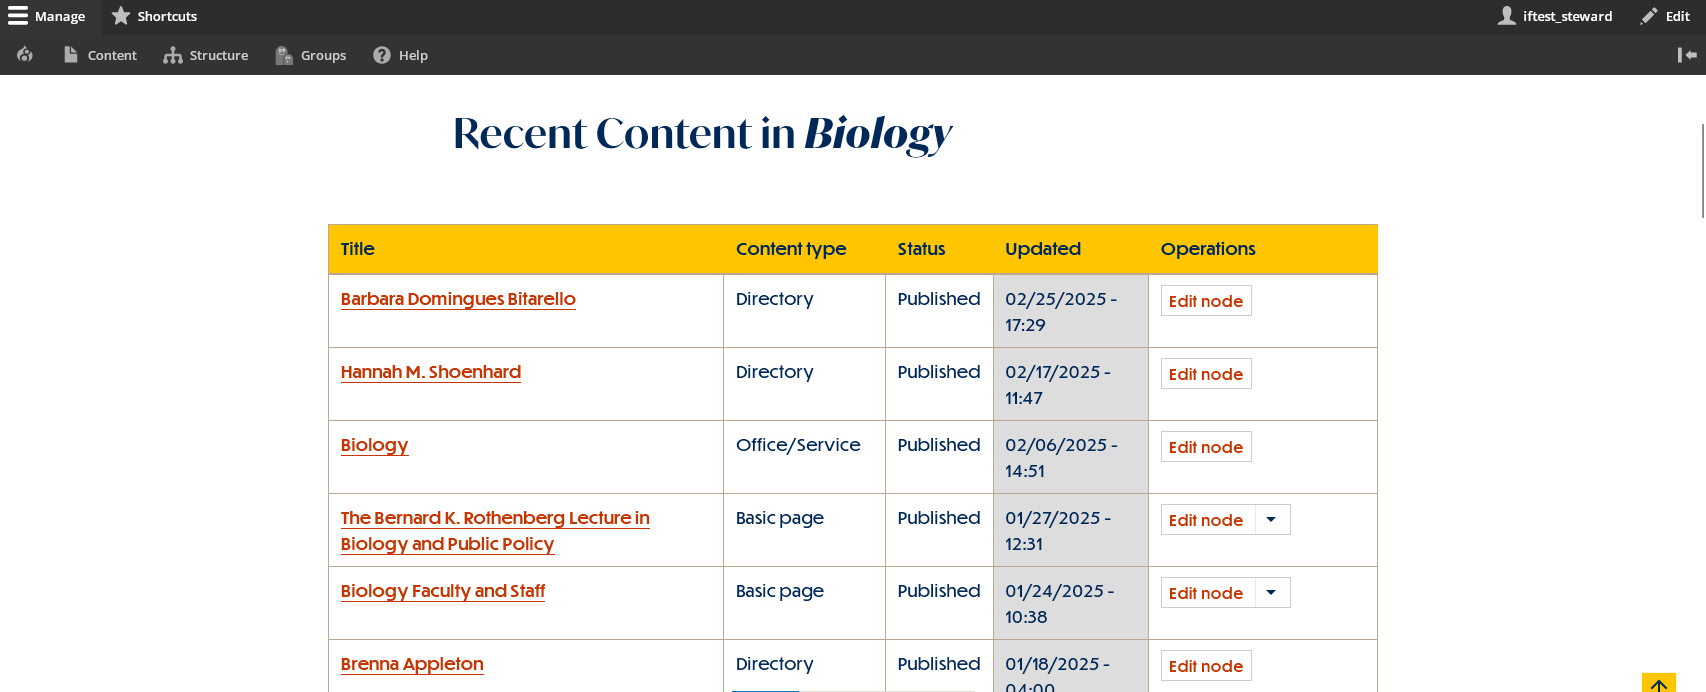1706x692 pixels.
Task: Click Edit node in Barbara Domingues Bitarello row
Action: (x=1205, y=301)
